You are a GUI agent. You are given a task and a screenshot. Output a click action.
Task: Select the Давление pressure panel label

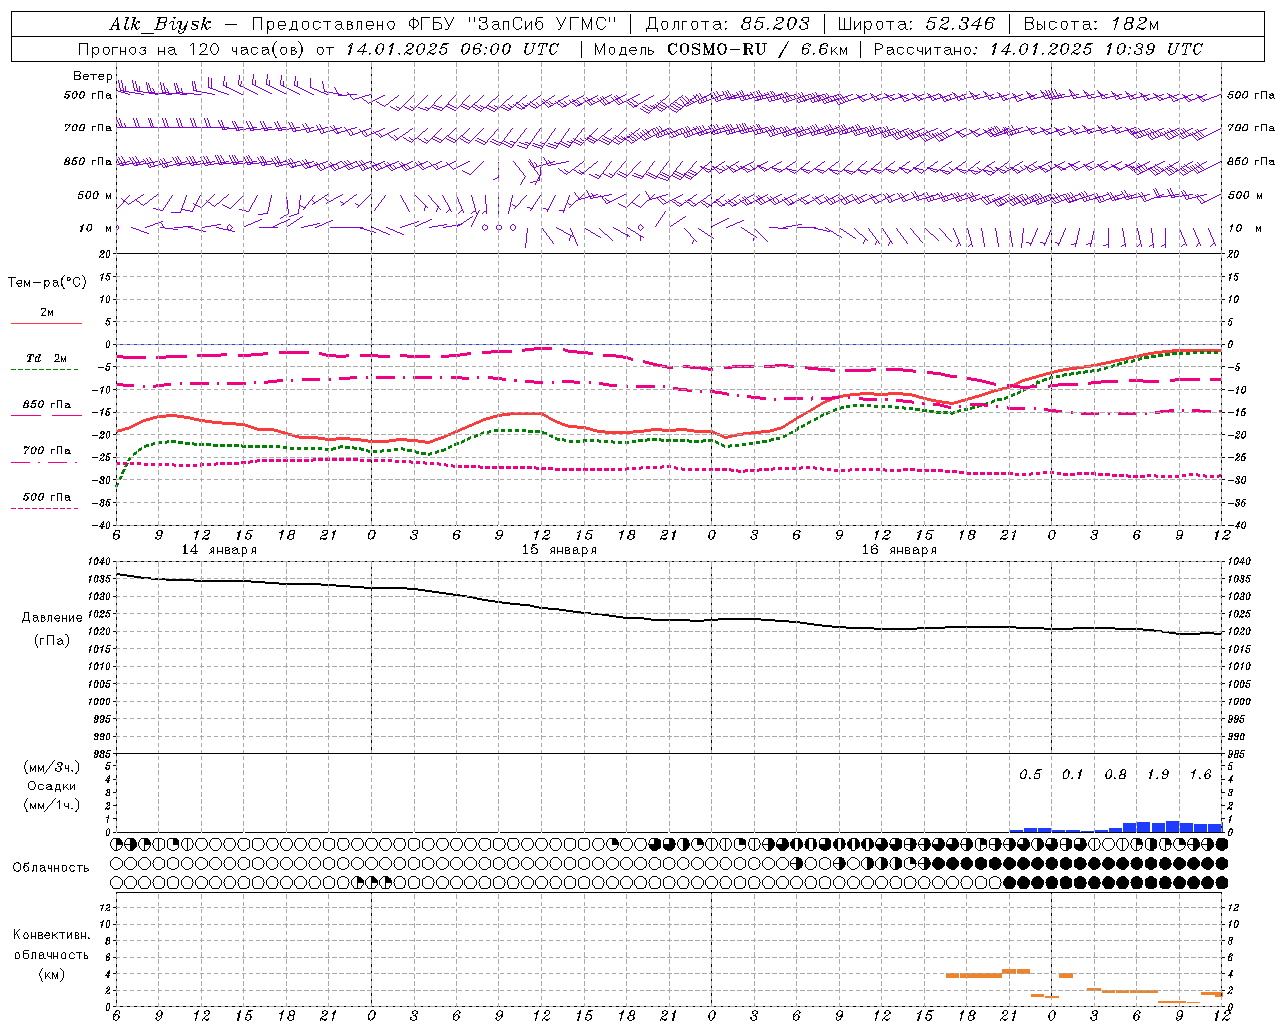pos(52,618)
